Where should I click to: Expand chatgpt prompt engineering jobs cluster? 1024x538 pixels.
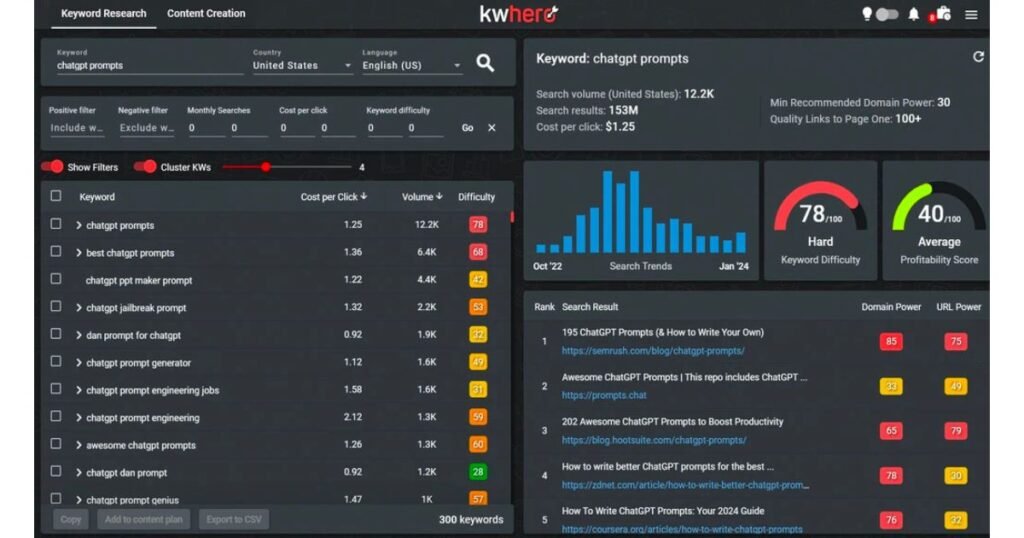[78, 390]
